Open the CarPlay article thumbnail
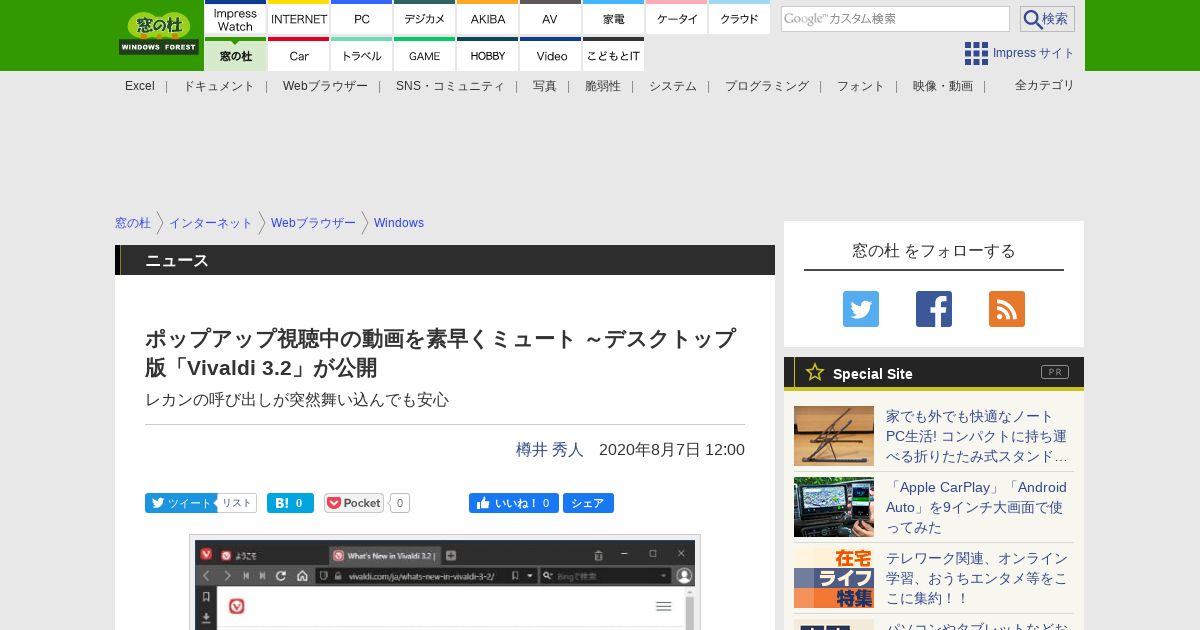Viewport: 1200px width, 630px height. coord(834,507)
